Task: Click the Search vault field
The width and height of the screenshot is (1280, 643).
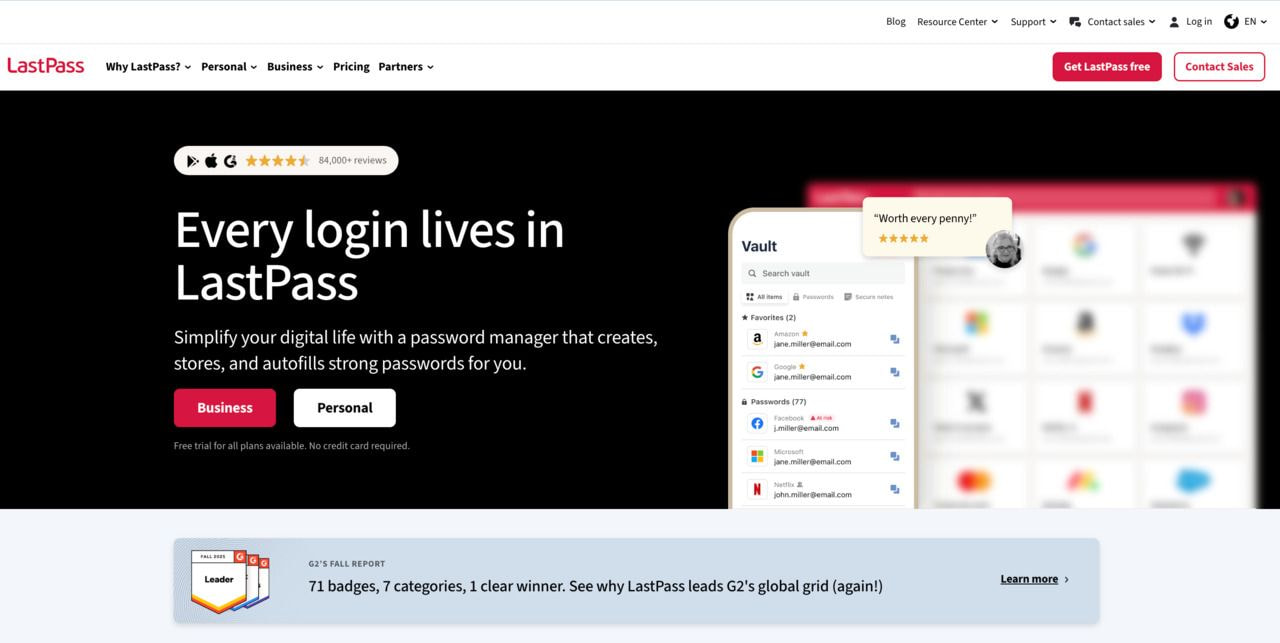Action: 825,273
